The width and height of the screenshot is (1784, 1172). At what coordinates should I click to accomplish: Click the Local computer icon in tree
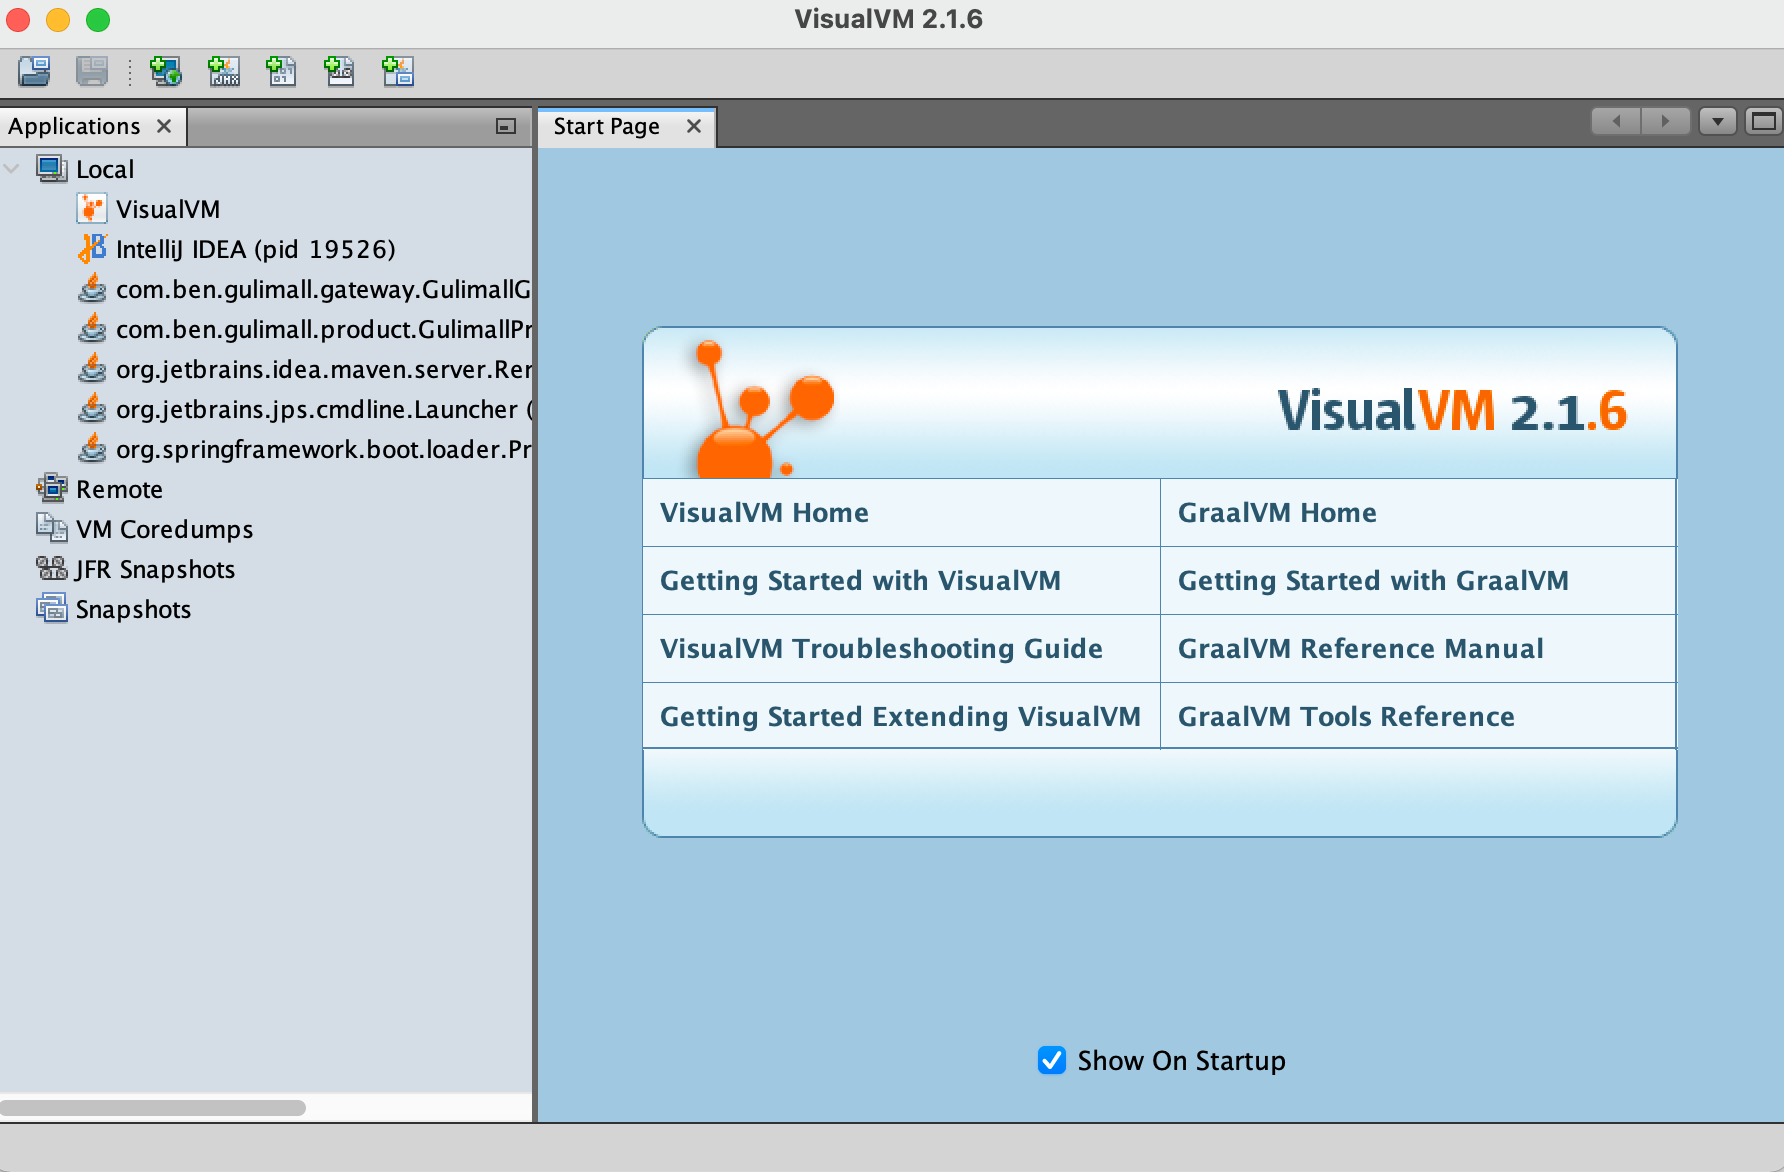pyautogui.click(x=52, y=169)
